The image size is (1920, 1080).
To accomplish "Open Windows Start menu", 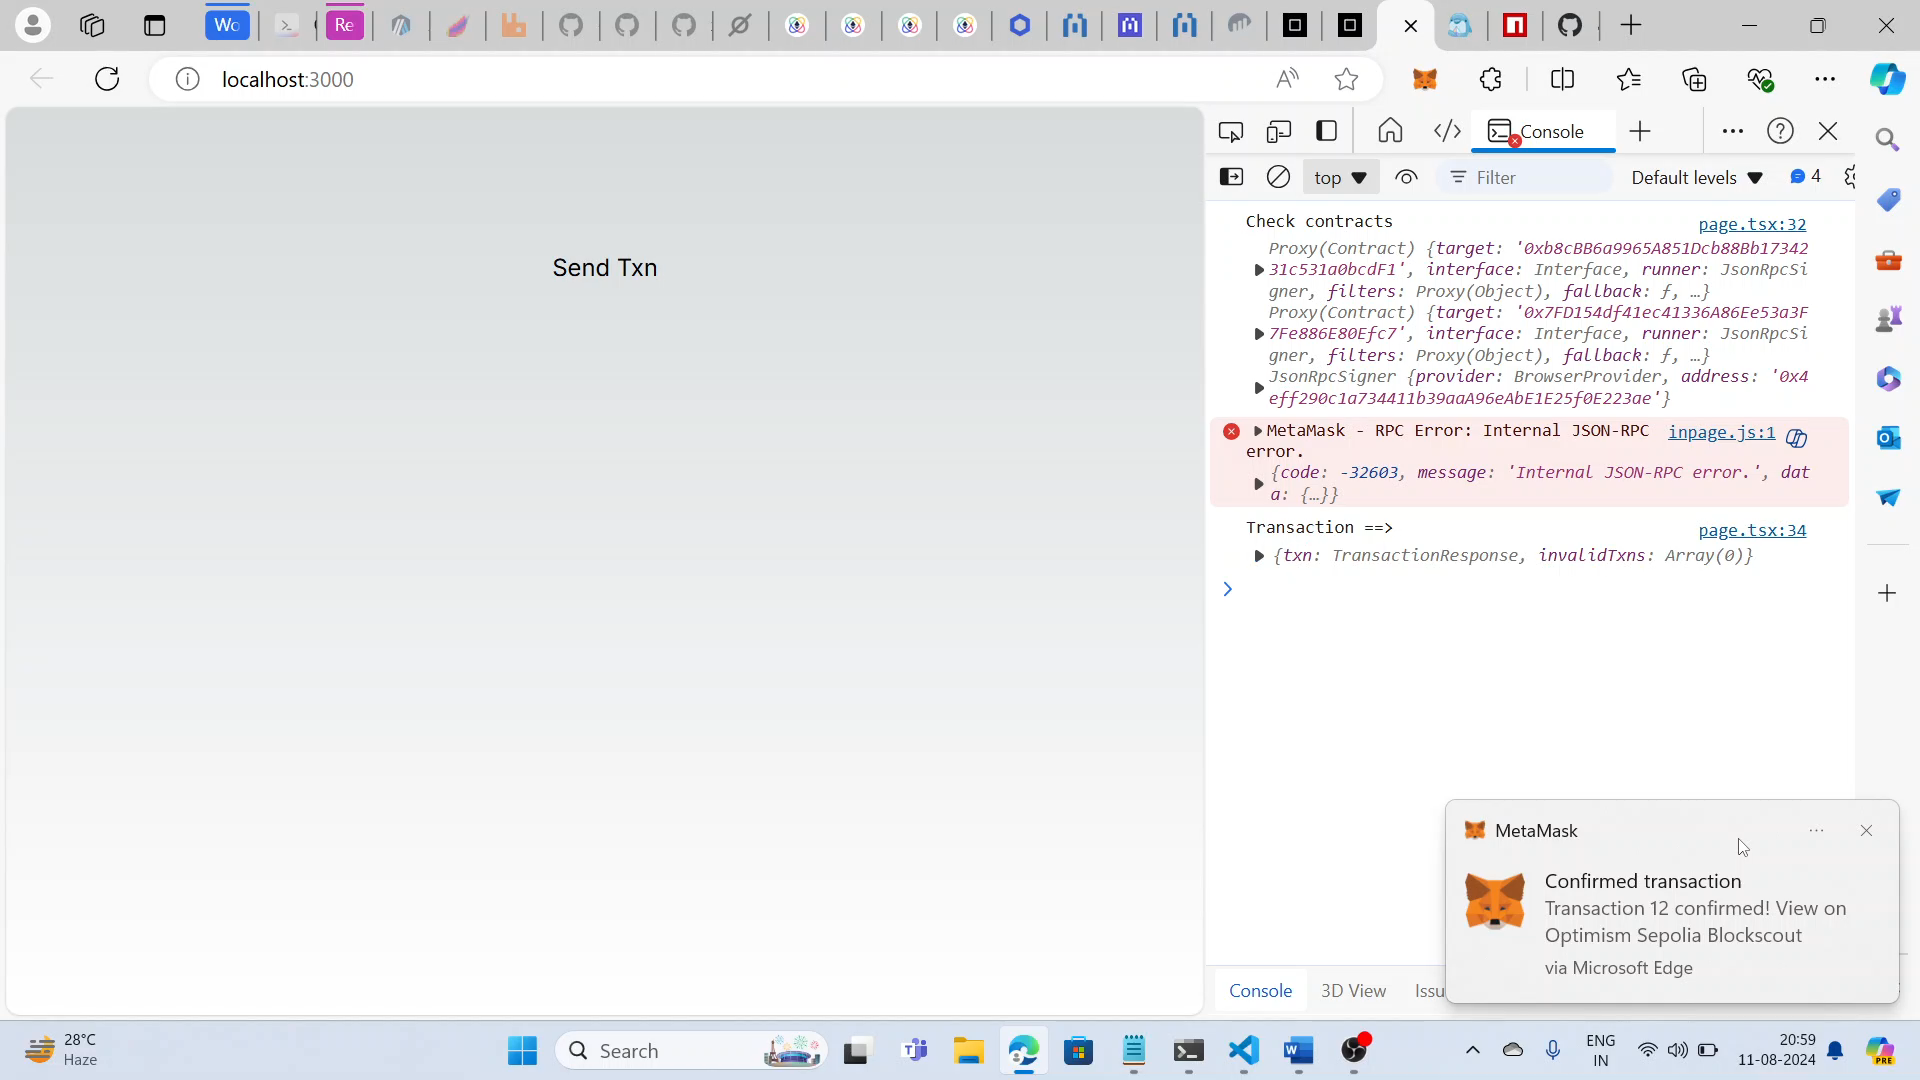I will tap(522, 1050).
